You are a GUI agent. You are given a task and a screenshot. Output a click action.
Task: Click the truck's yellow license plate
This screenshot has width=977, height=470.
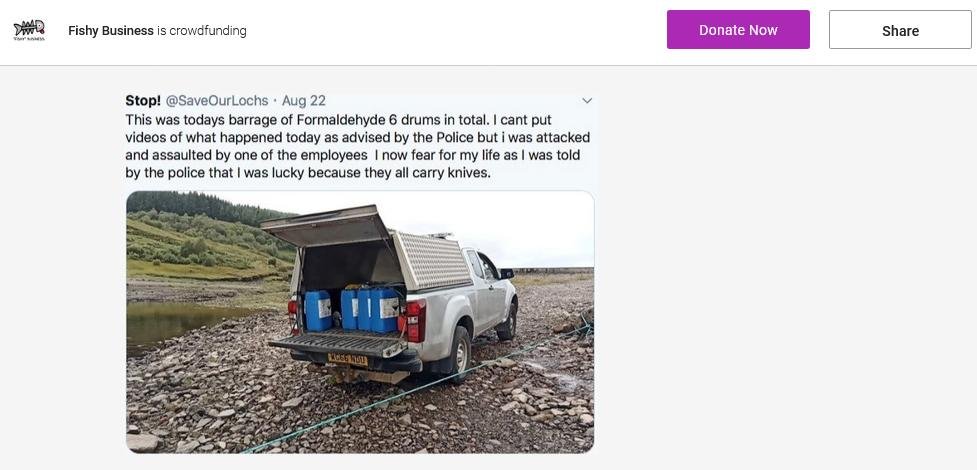348,357
